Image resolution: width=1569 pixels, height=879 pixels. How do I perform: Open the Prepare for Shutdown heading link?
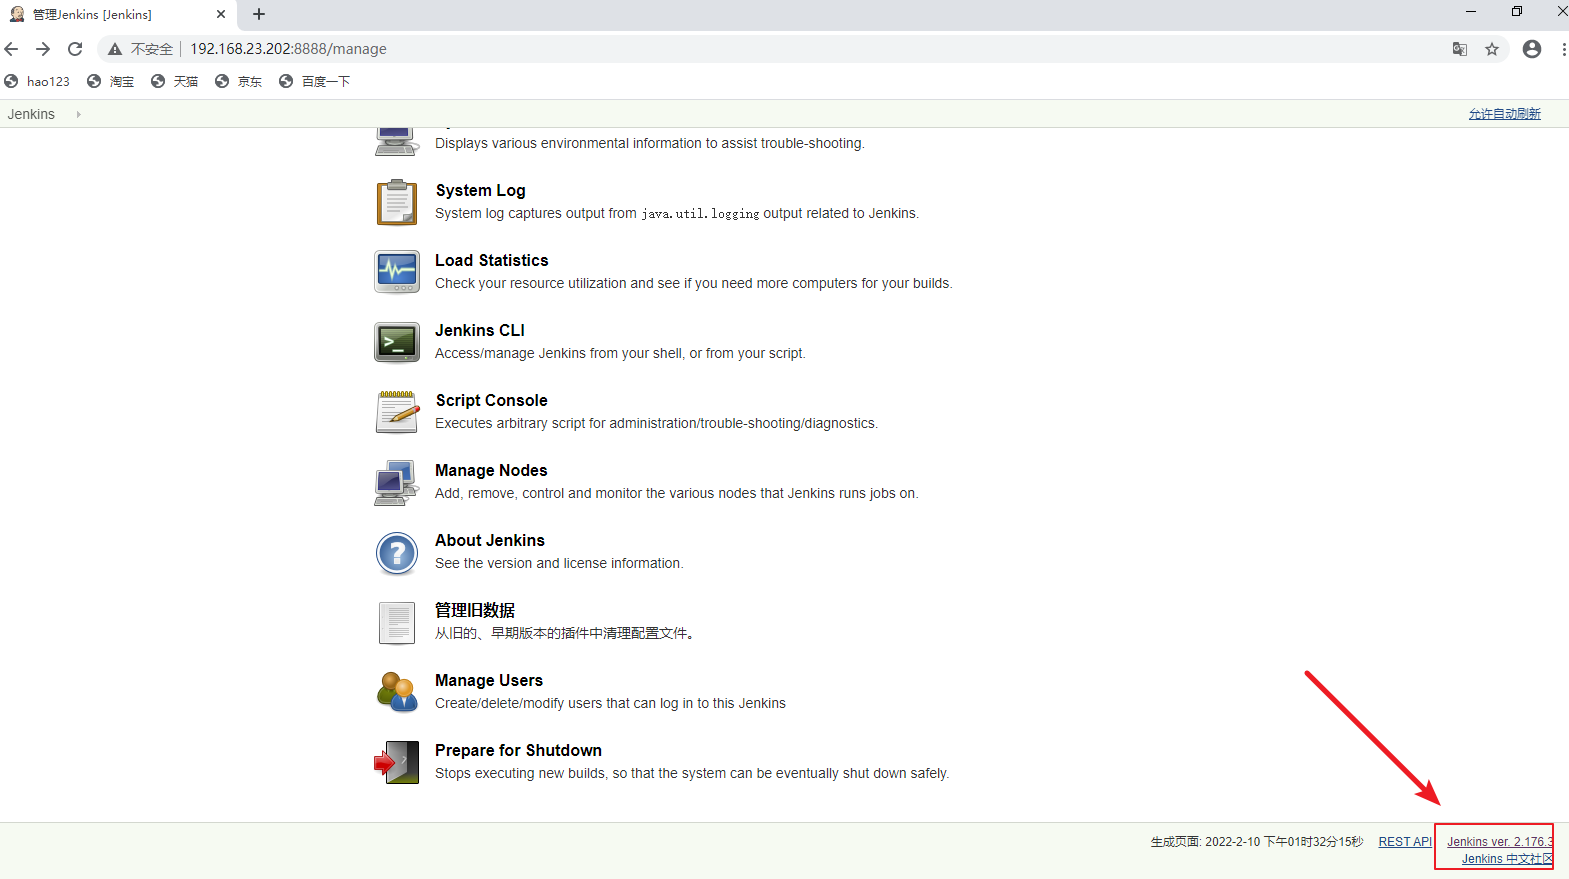(x=518, y=750)
